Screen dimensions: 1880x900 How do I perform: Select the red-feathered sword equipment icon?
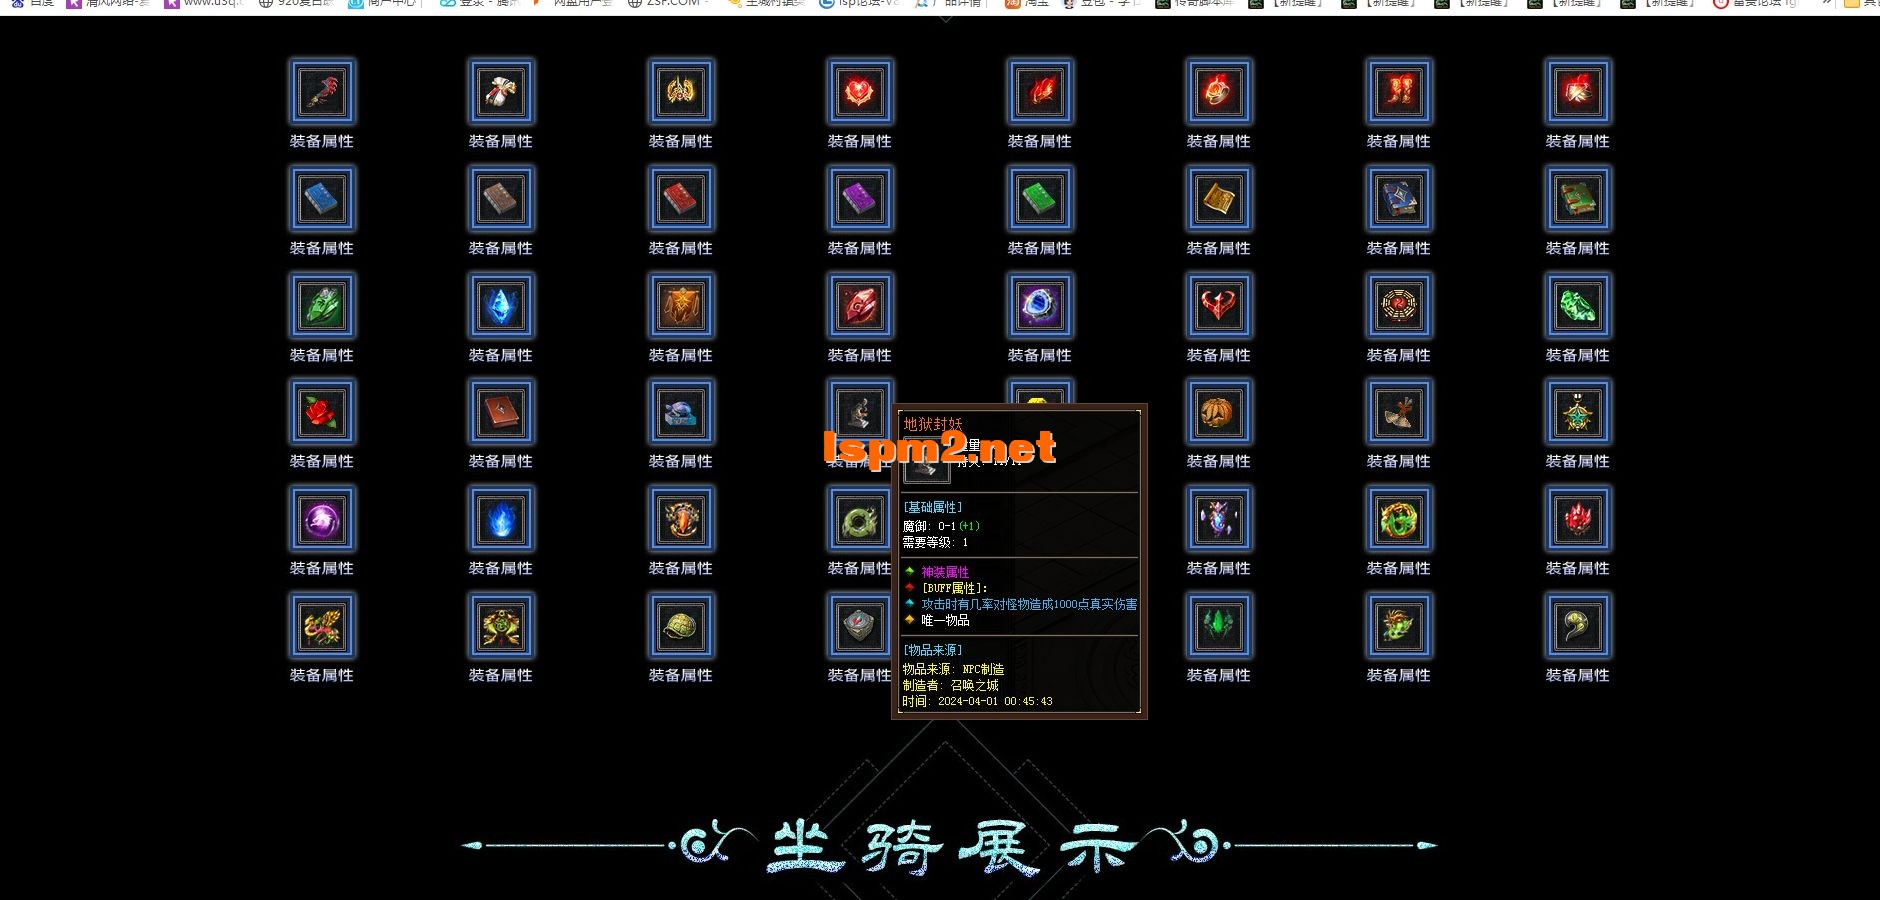[322, 92]
